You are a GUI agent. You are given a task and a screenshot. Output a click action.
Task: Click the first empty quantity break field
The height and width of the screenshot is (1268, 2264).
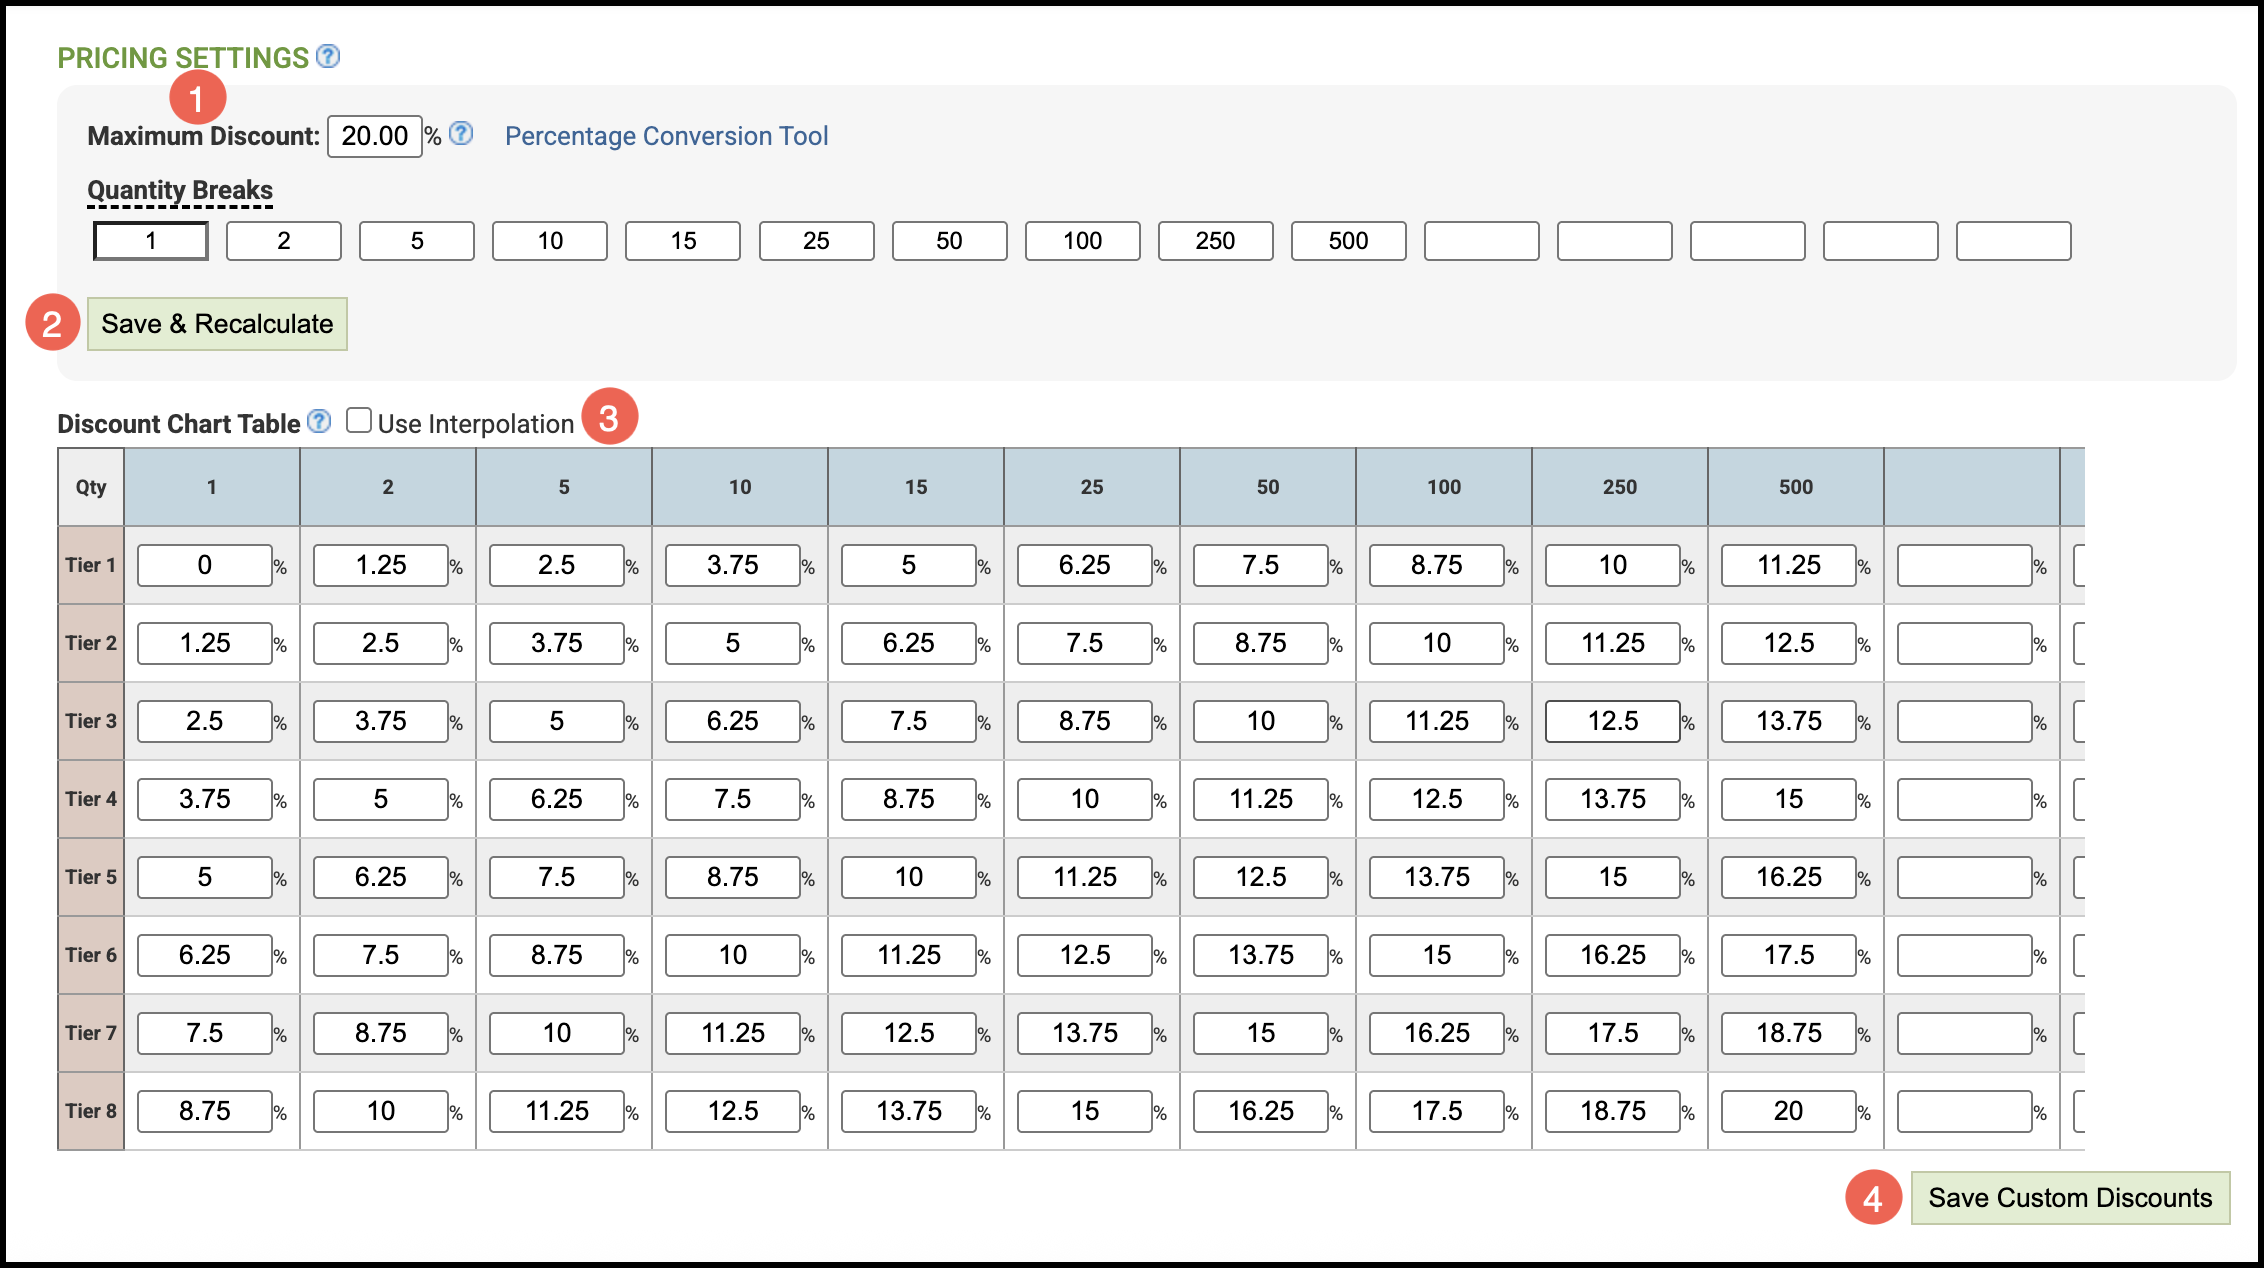pyautogui.click(x=1481, y=241)
